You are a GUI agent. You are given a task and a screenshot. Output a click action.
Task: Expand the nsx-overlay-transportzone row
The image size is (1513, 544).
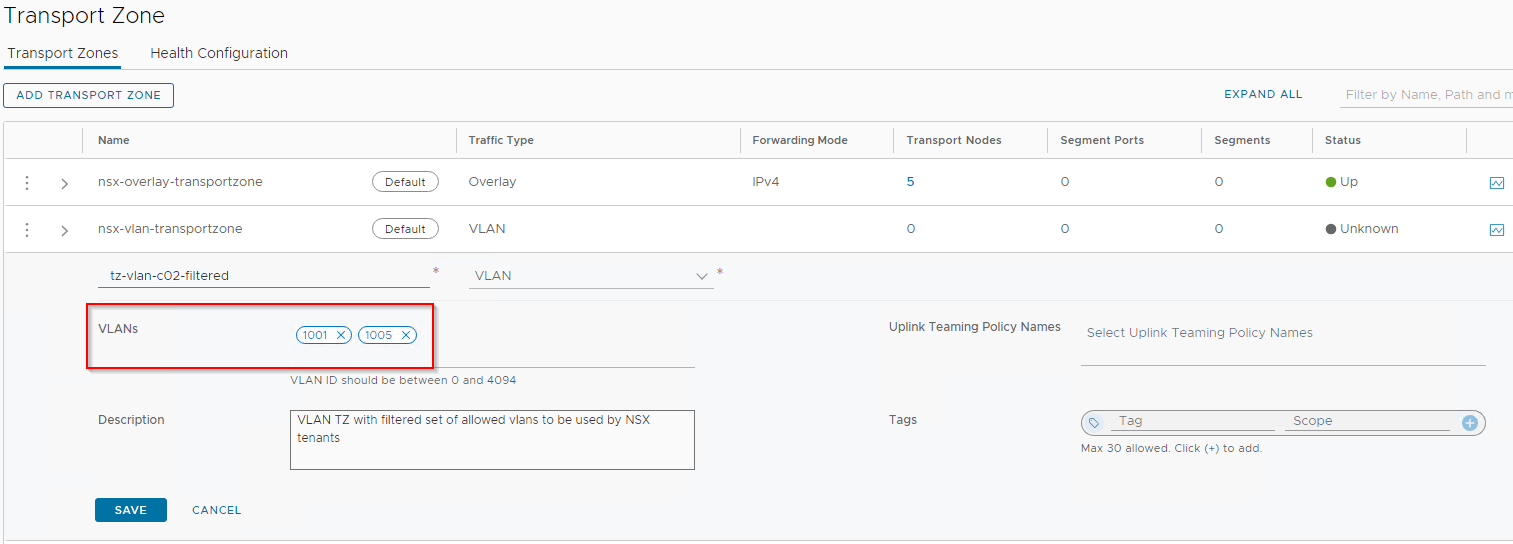(64, 184)
